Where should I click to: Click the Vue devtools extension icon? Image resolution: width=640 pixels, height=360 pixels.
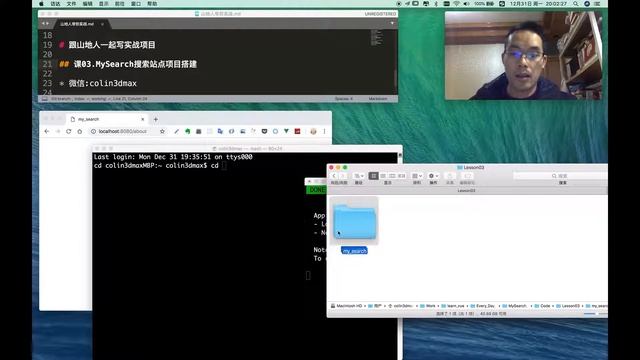[x=287, y=131]
